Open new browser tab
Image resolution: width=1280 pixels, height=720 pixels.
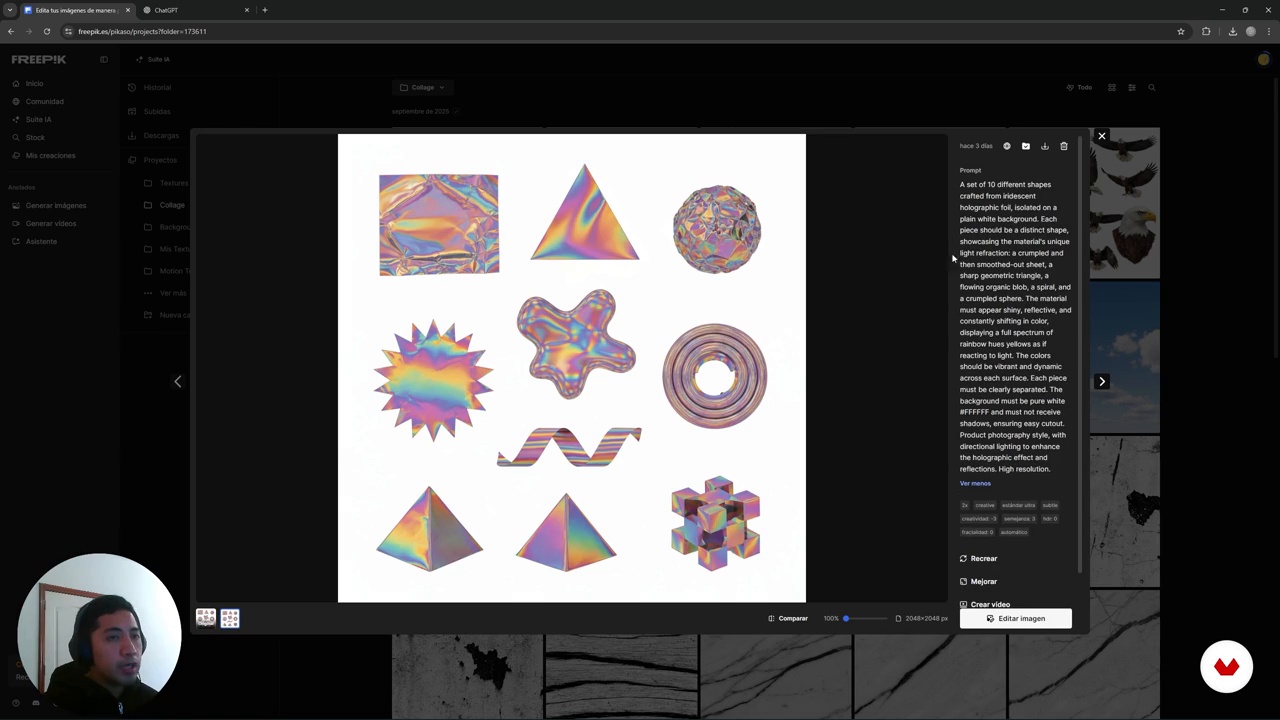click(265, 10)
